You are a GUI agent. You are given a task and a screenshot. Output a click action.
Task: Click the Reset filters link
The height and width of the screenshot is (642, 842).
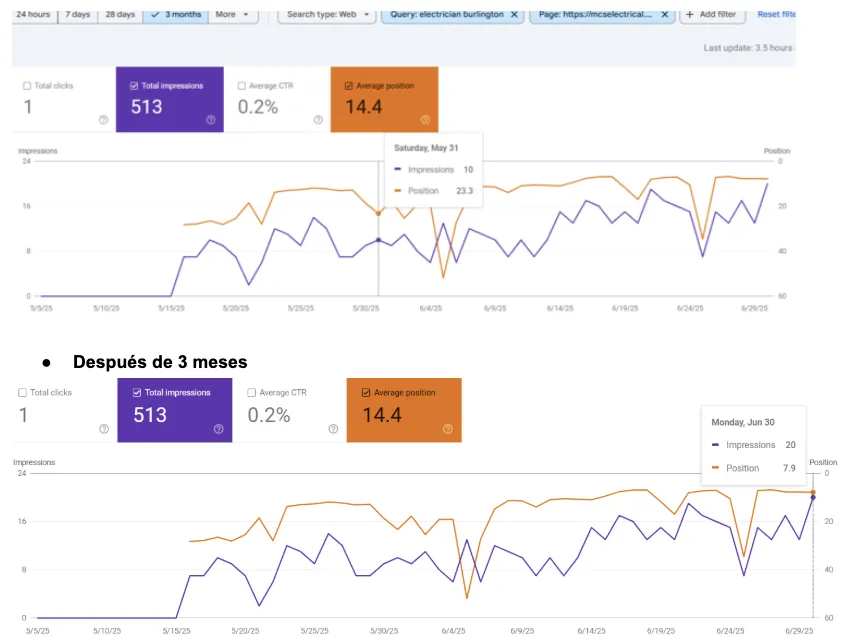776,14
